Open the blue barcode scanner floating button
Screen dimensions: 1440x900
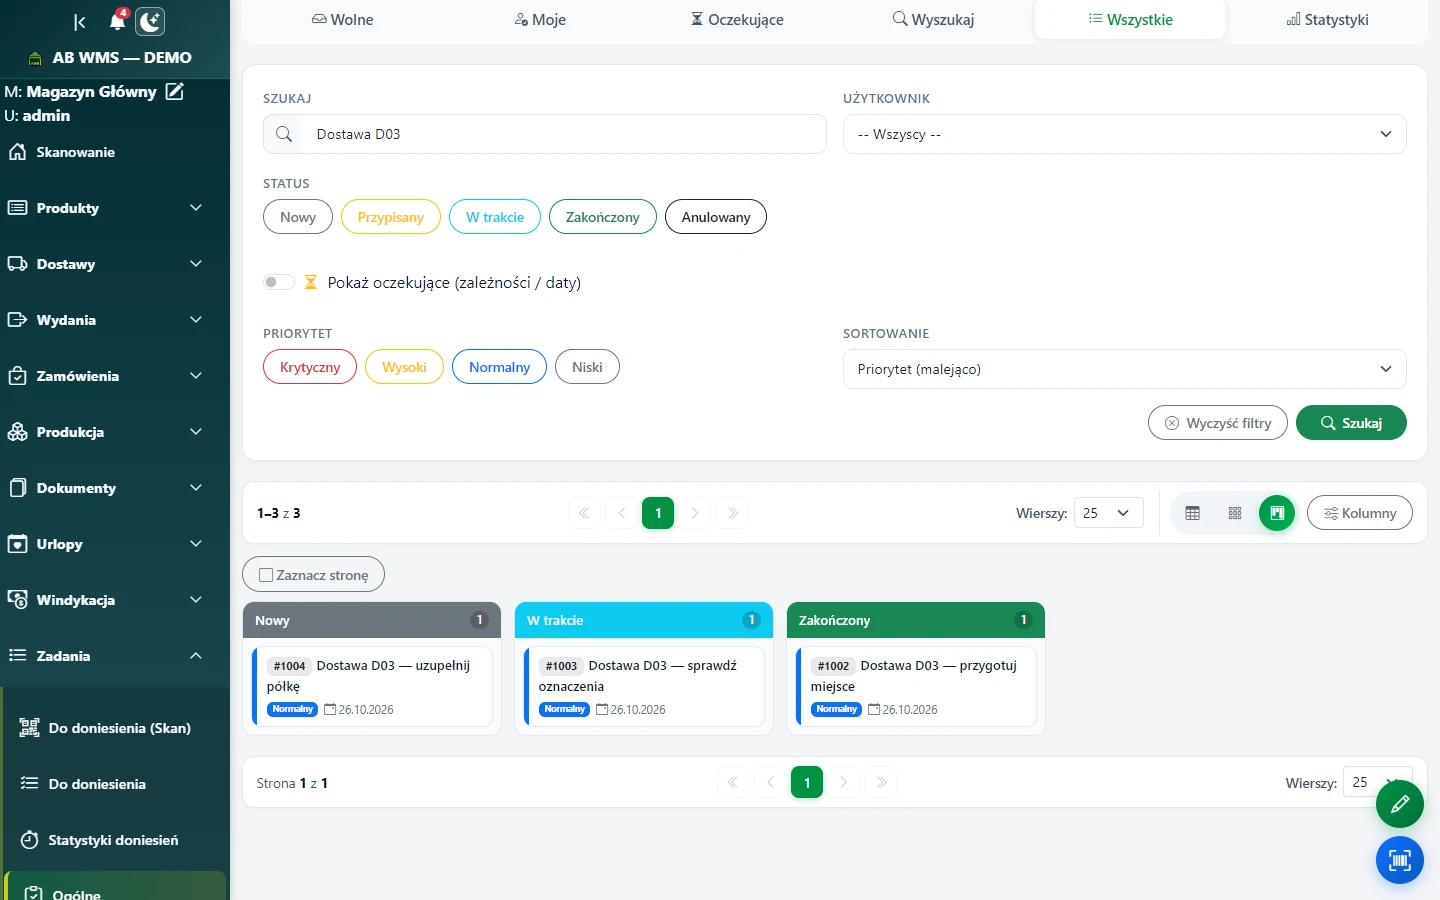pyautogui.click(x=1400, y=860)
